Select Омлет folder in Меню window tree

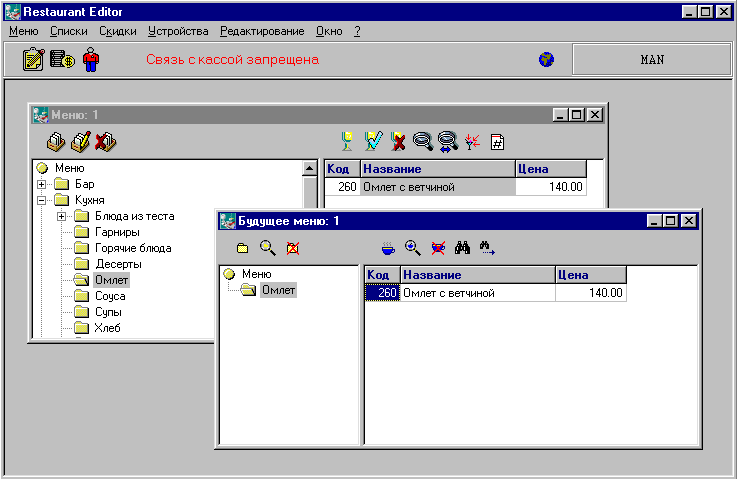(111, 280)
